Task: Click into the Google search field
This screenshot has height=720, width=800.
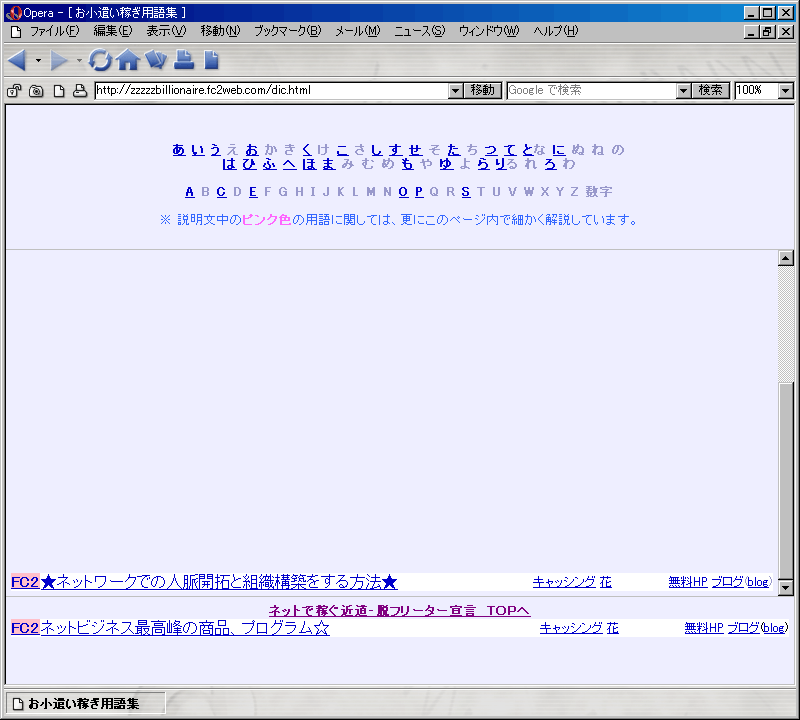Action: (x=592, y=90)
